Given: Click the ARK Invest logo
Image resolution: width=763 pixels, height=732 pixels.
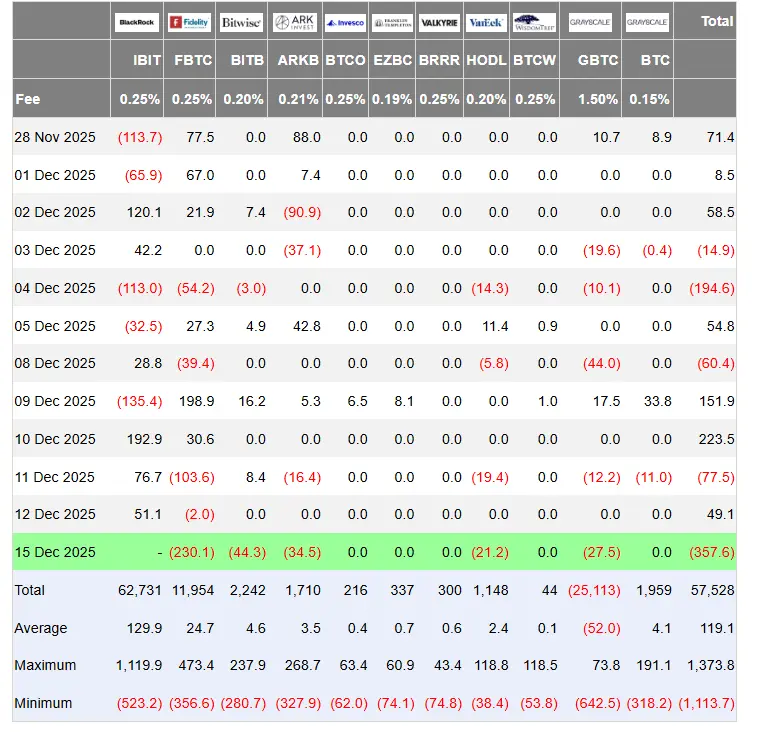Looking at the screenshot, I should point(294,22).
